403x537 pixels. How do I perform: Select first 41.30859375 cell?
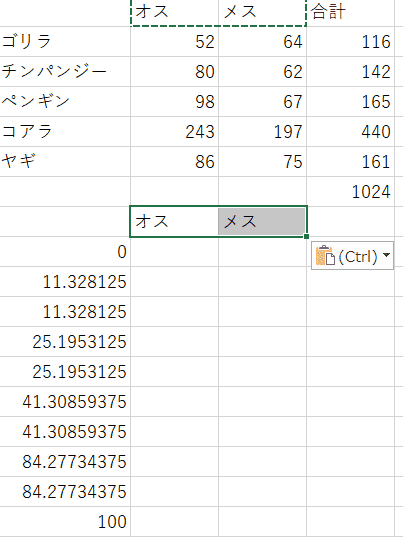(x=65, y=401)
